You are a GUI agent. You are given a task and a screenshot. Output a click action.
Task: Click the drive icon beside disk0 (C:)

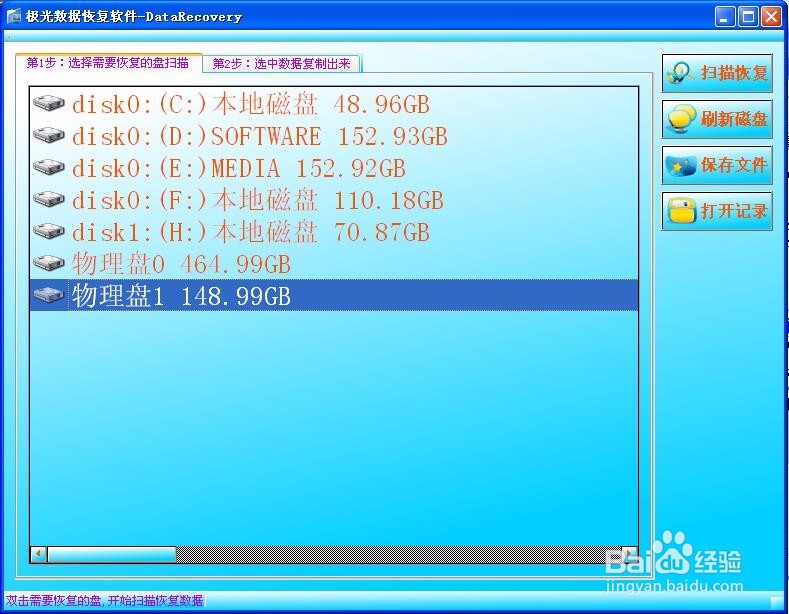[49, 104]
